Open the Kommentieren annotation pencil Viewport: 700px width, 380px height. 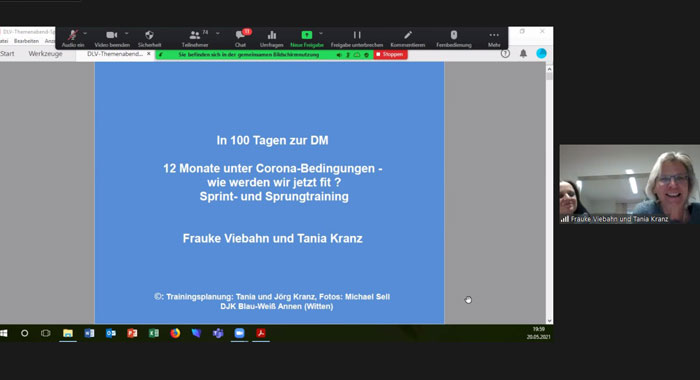(408, 38)
